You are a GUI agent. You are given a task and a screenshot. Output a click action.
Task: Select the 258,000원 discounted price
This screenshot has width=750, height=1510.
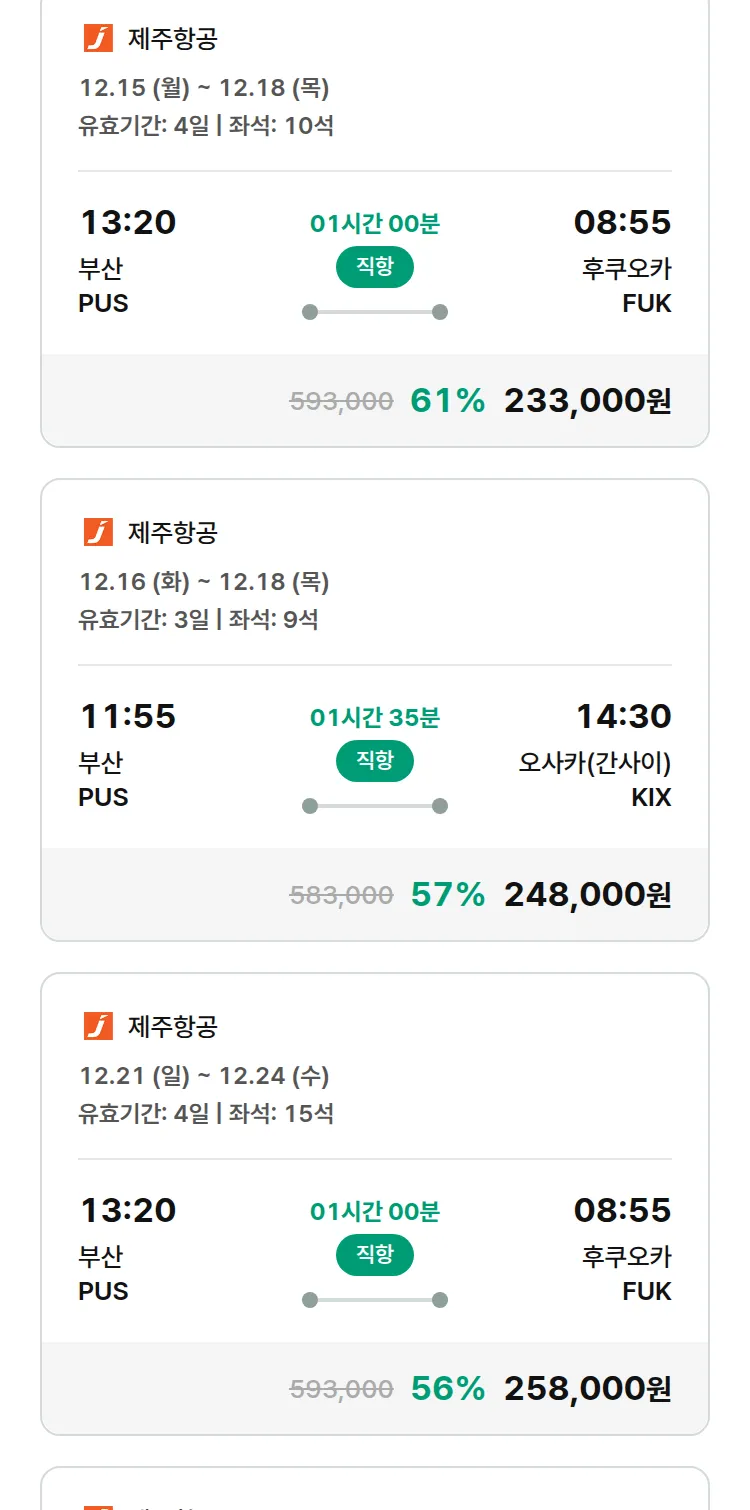coord(587,1389)
